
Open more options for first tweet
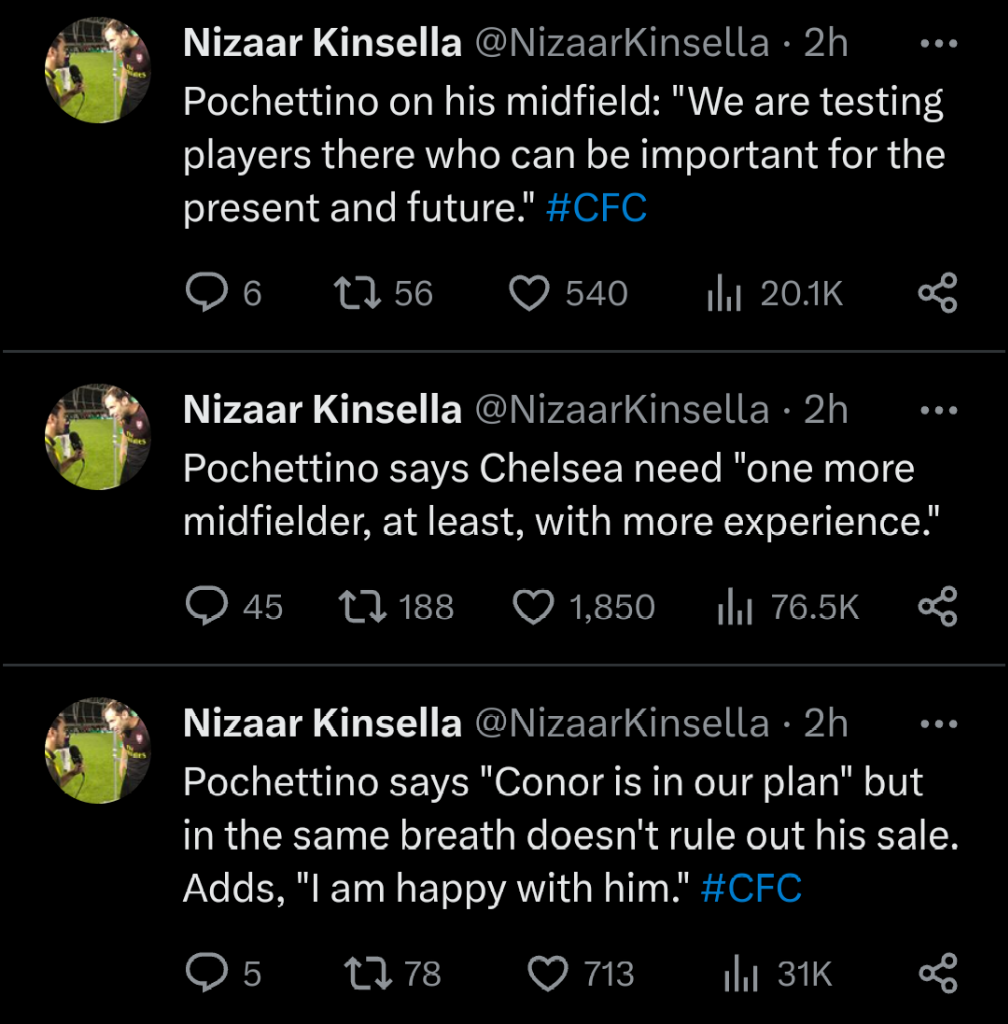pyautogui.click(x=937, y=45)
